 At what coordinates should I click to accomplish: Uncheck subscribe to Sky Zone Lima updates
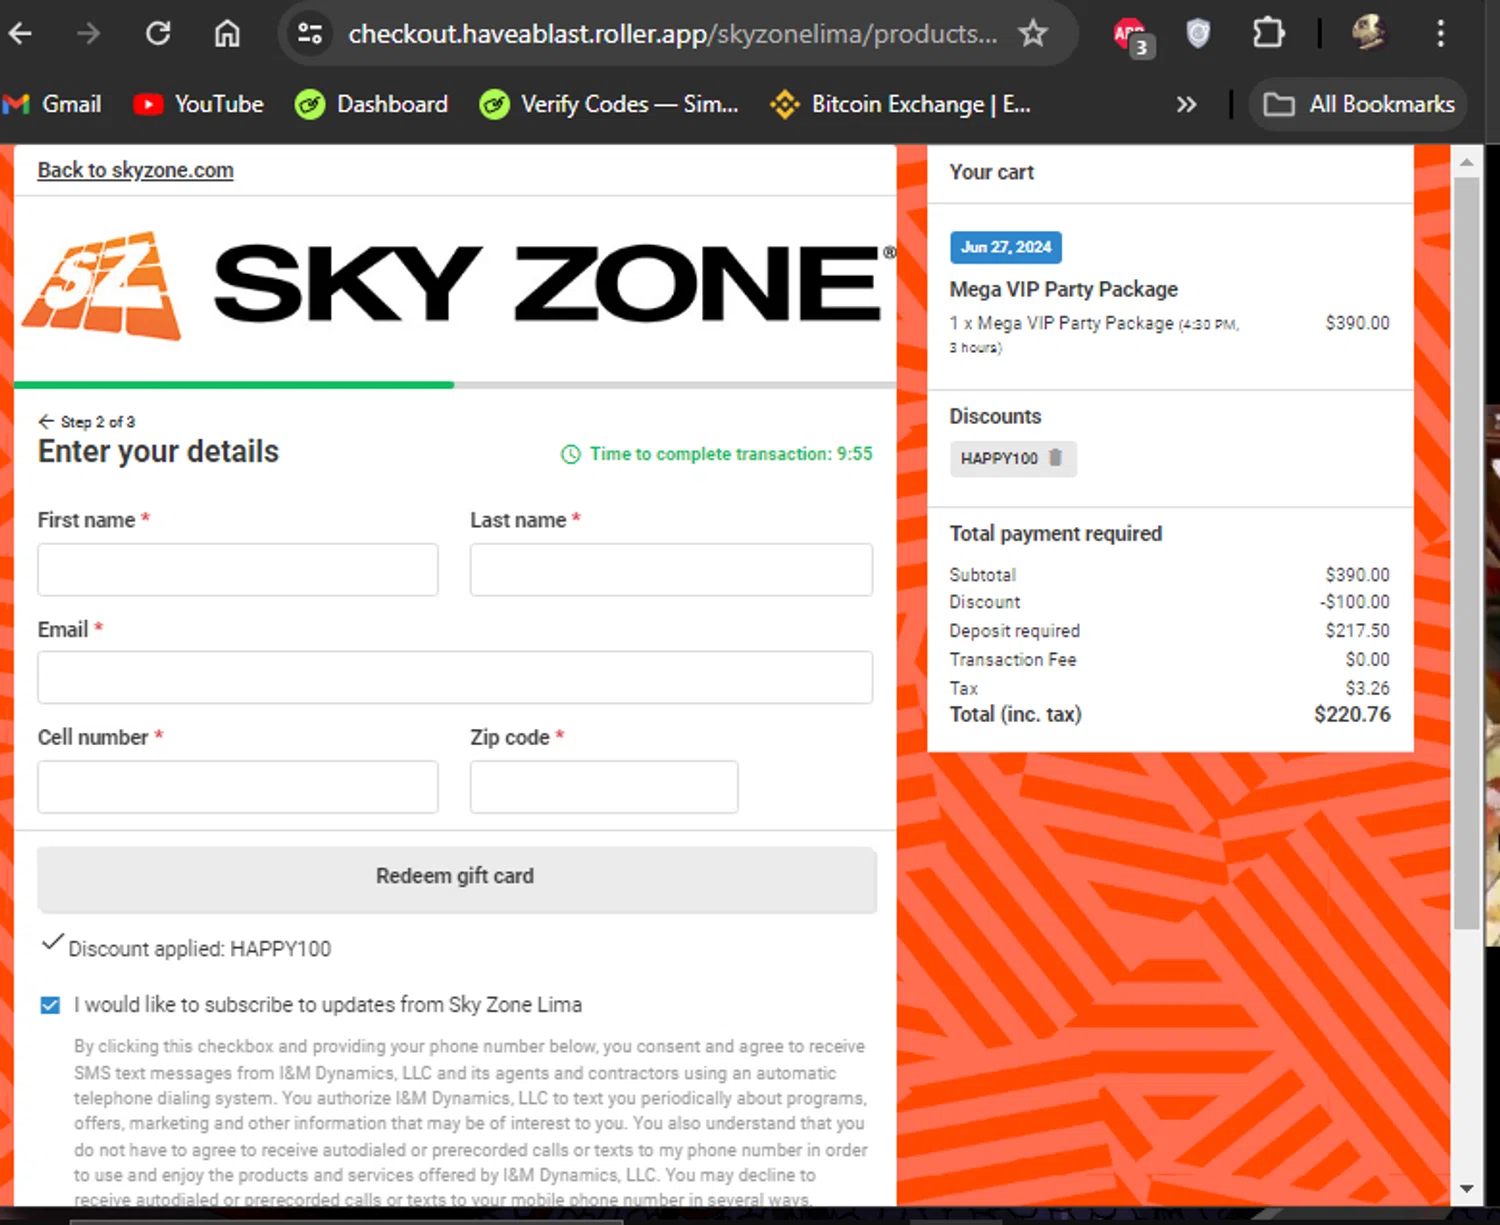tap(50, 1005)
